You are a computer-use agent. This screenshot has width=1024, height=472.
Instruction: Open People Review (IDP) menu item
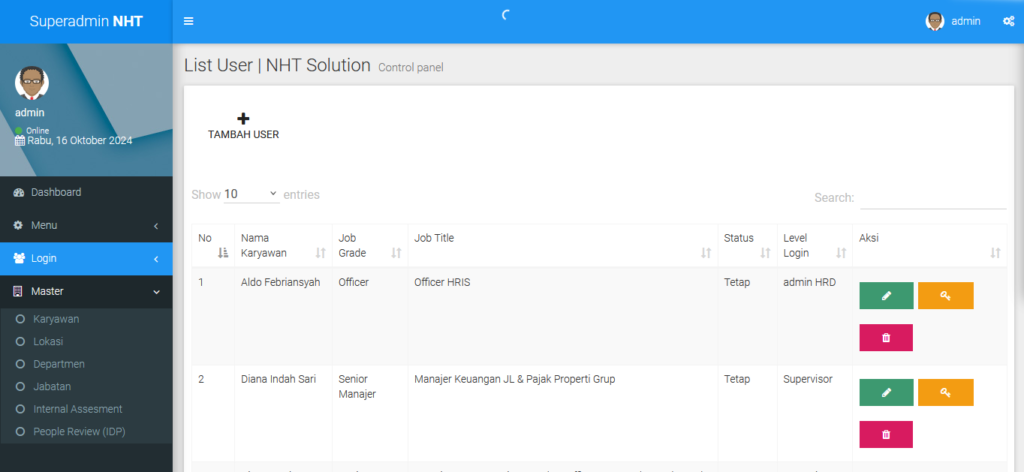click(79, 431)
